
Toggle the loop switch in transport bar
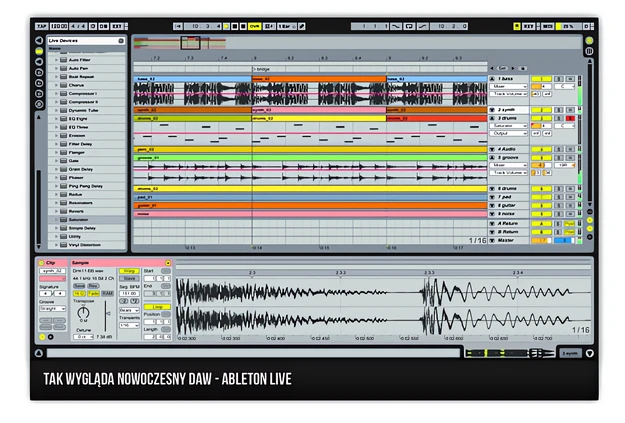pos(409,26)
